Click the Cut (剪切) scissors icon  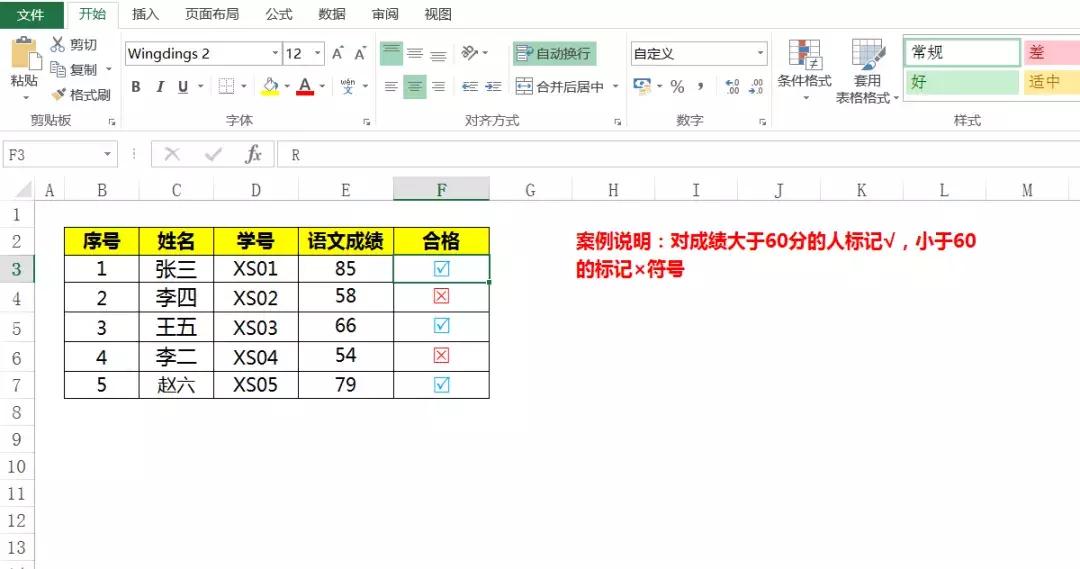pos(58,44)
